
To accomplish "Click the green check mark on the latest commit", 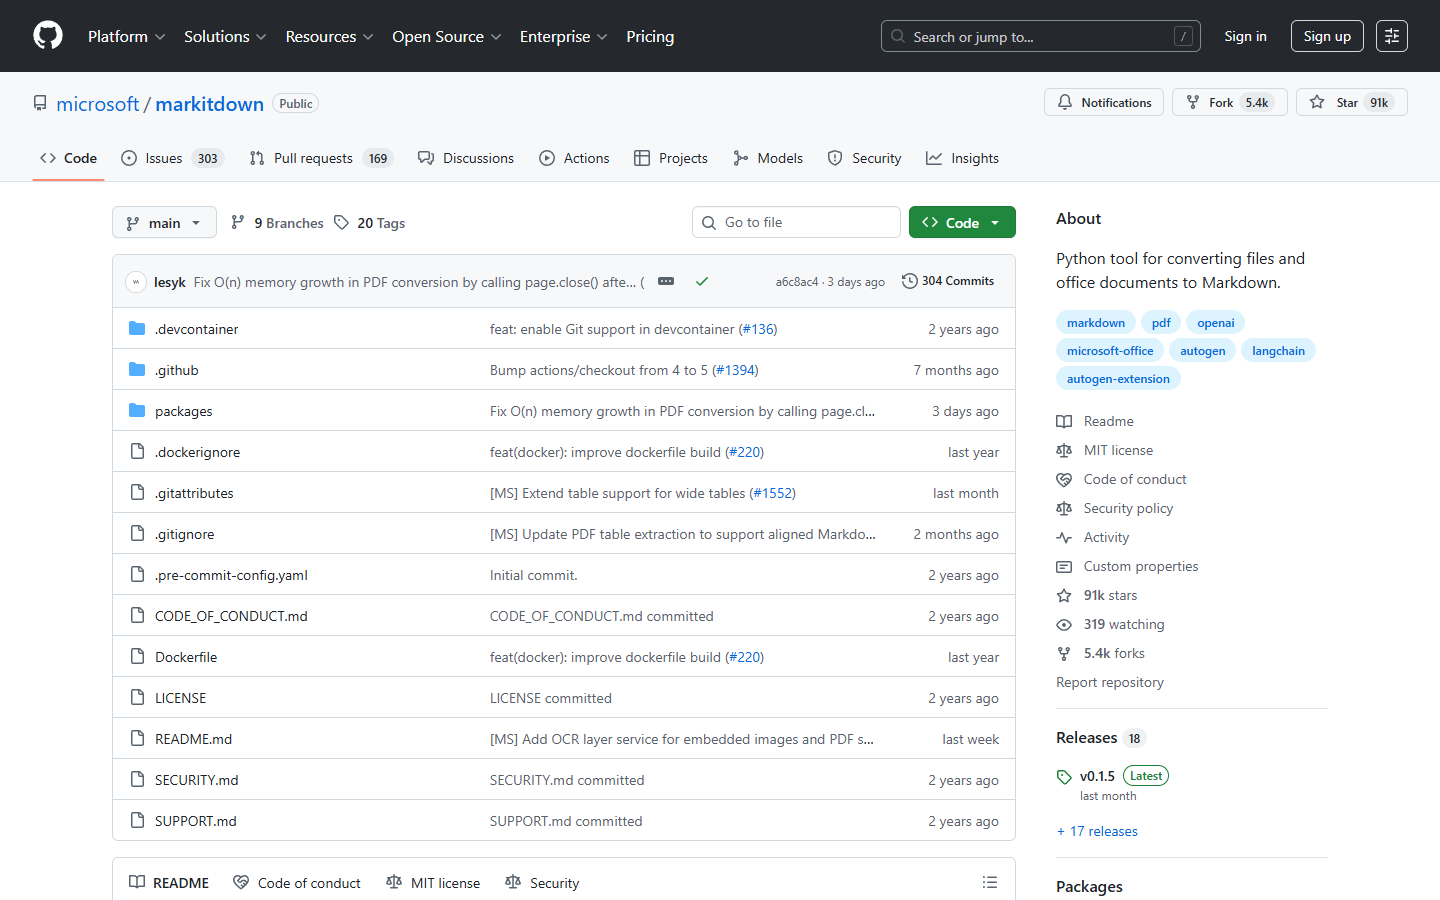I will pyautogui.click(x=701, y=281).
